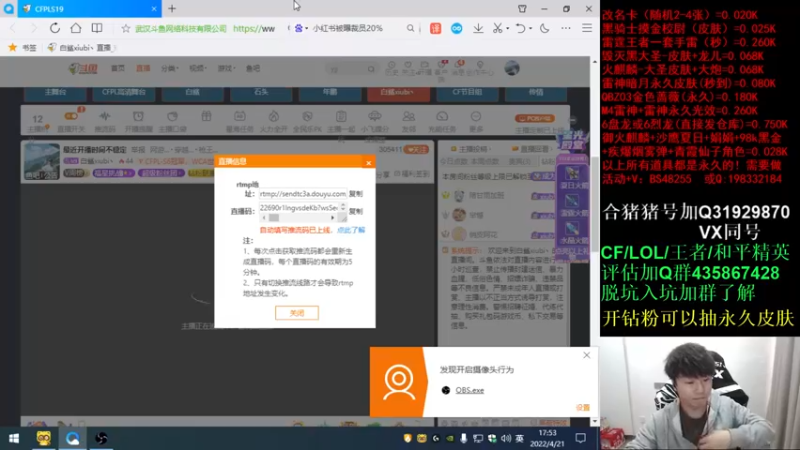Open the browser downloads icon

478,29
